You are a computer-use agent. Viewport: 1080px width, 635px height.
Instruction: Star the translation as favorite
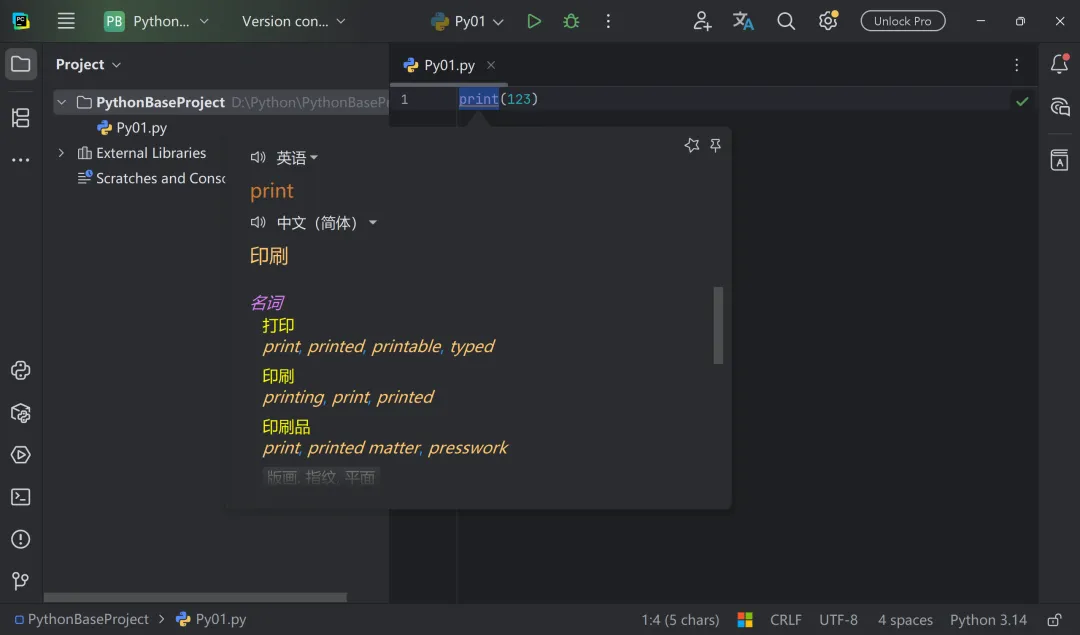click(692, 145)
